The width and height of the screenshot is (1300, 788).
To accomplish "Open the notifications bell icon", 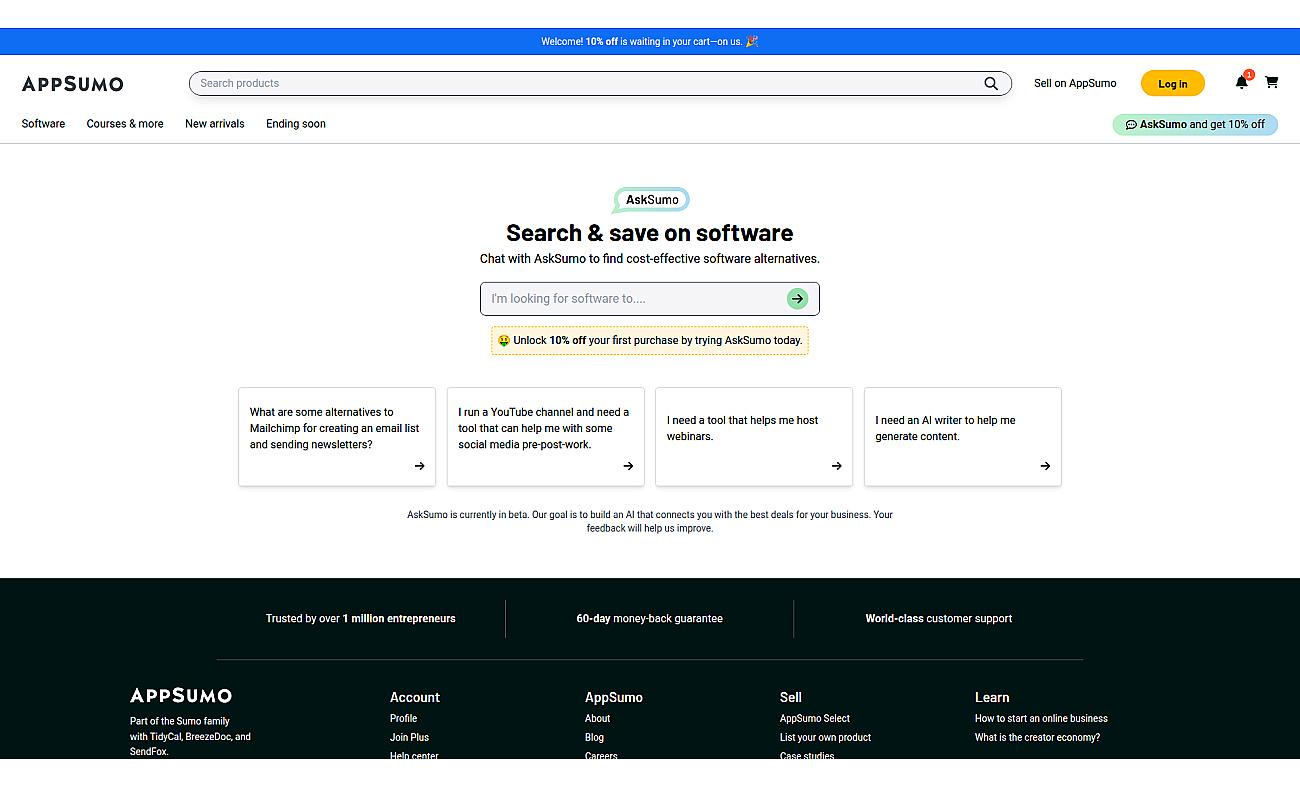I will coord(1242,82).
